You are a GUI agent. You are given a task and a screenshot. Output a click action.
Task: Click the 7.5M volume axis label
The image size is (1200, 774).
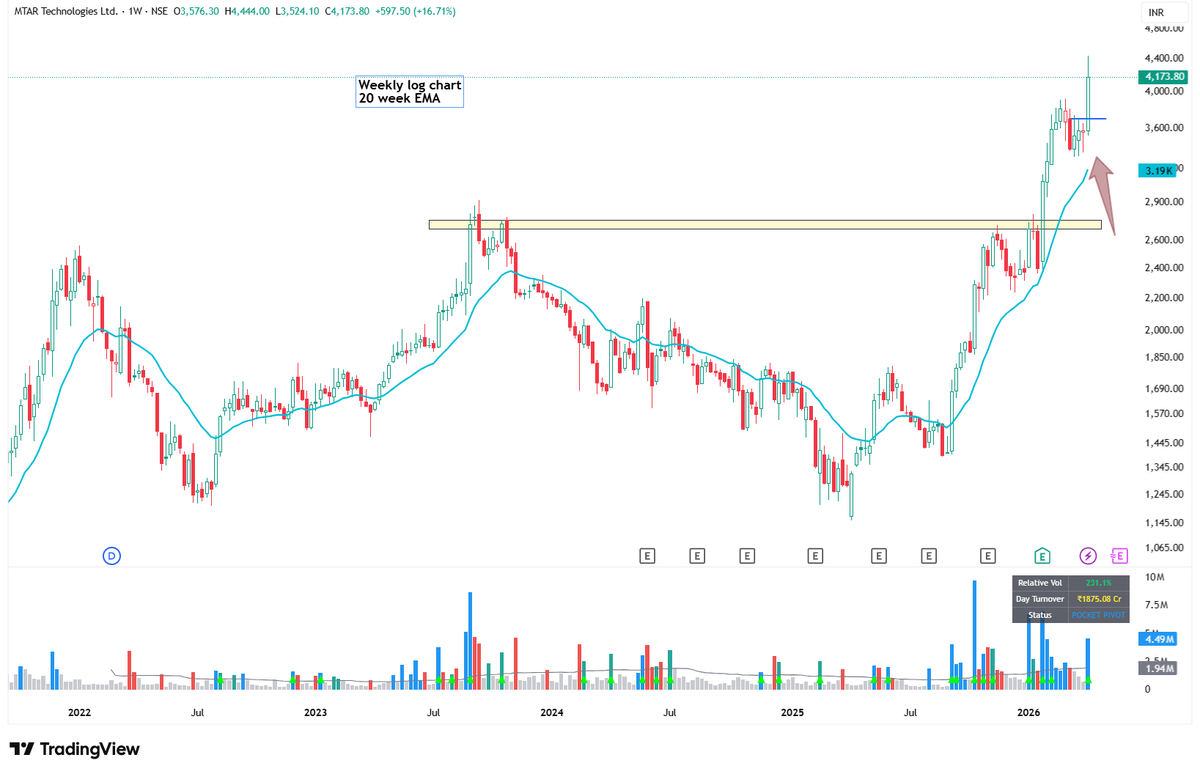coord(1156,605)
